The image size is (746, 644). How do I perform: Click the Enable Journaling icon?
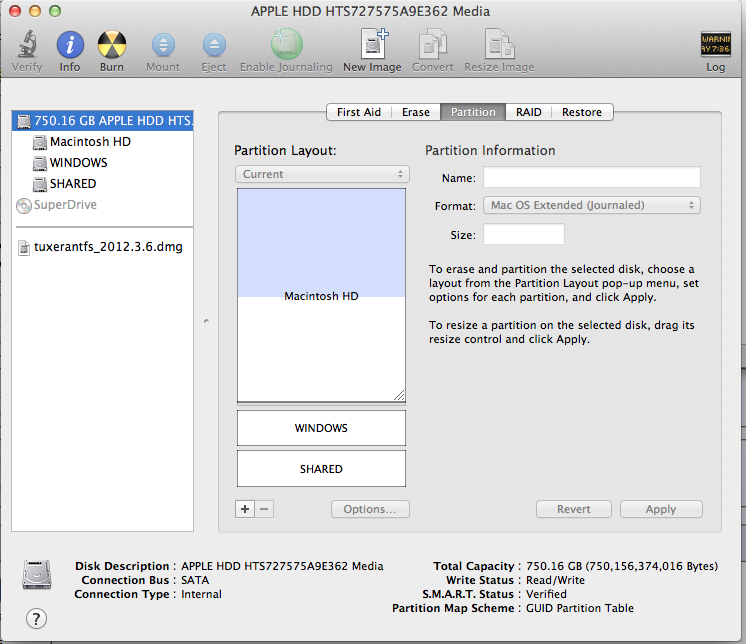[286, 44]
